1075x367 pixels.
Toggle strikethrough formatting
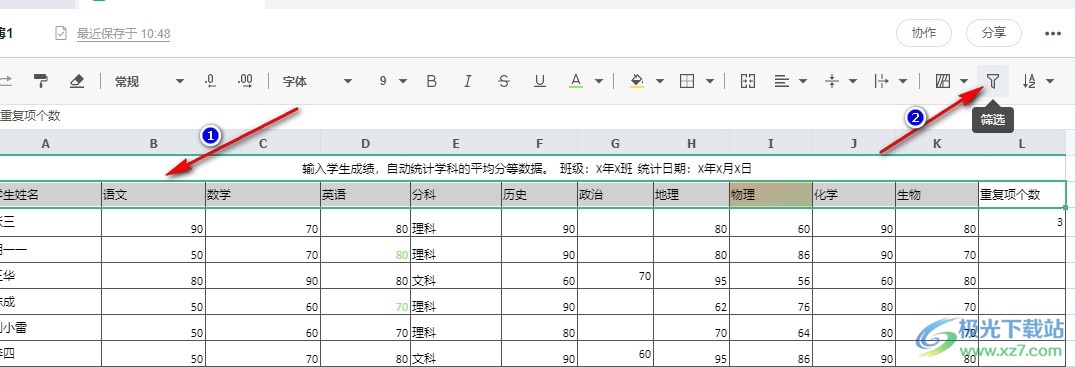coord(504,82)
